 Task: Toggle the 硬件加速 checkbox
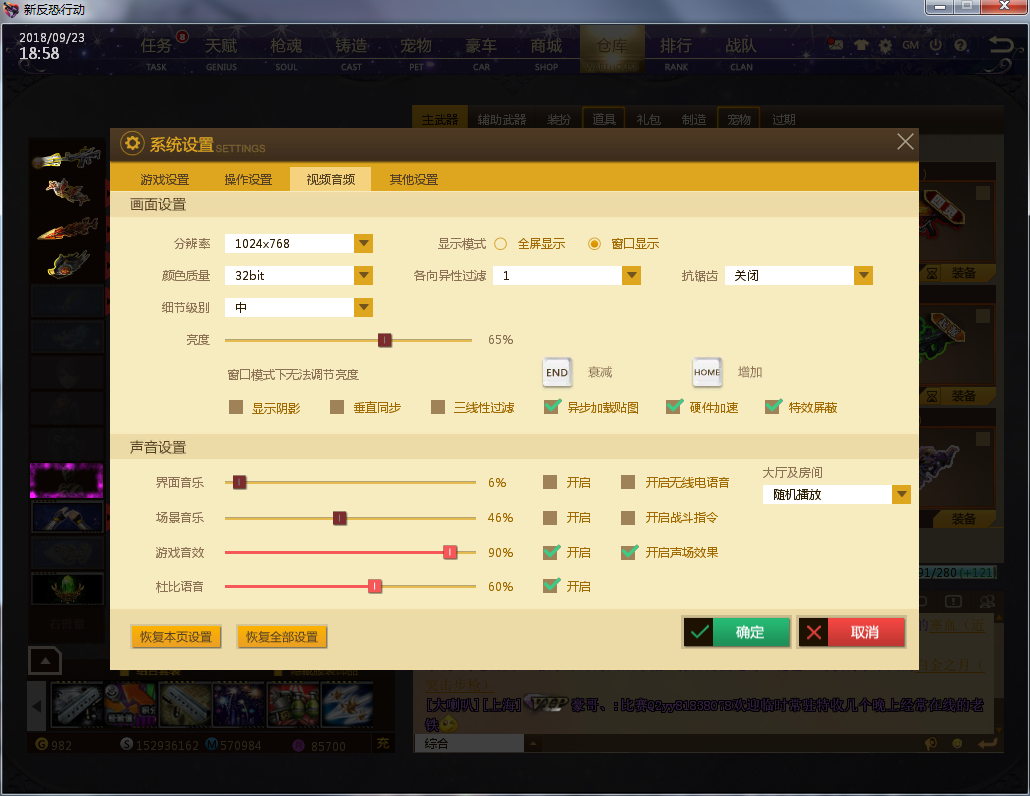point(674,407)
